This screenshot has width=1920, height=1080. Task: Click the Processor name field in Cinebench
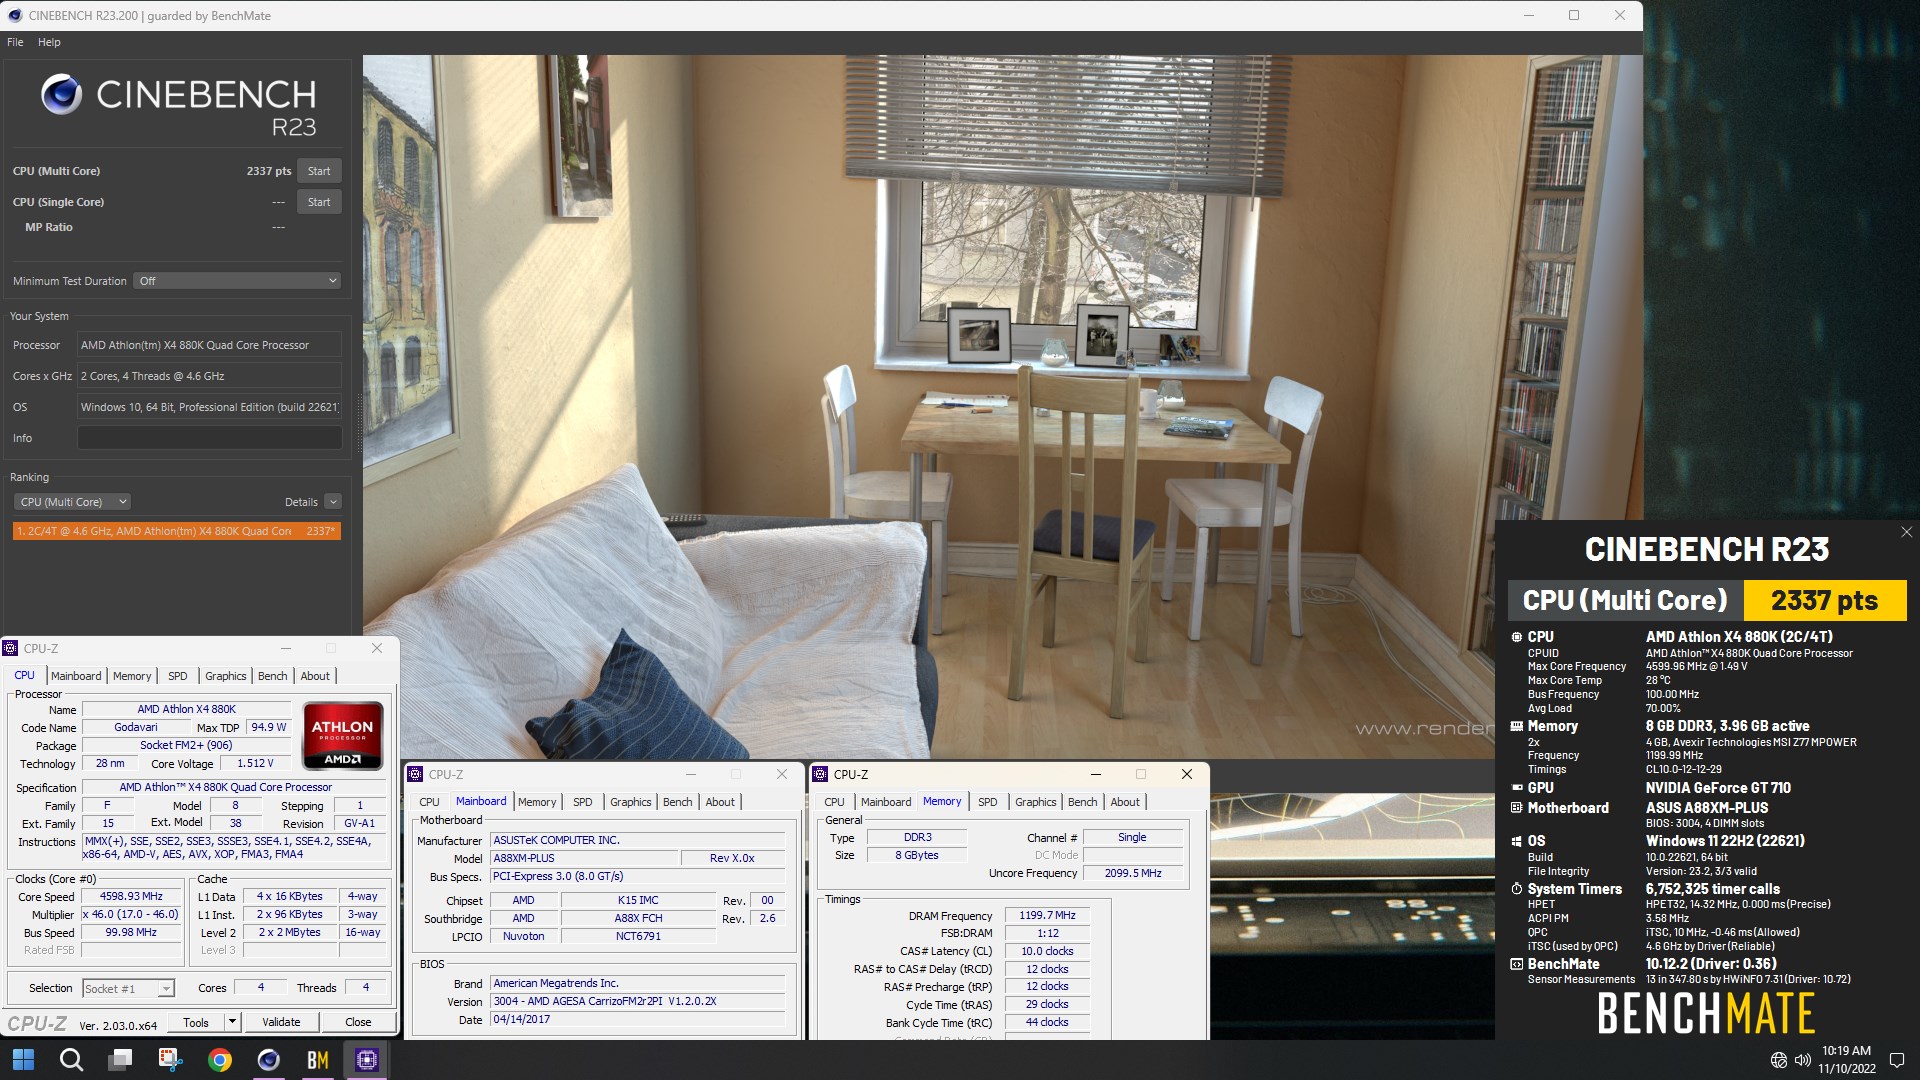pyautogui.click(x=210, y=345)
